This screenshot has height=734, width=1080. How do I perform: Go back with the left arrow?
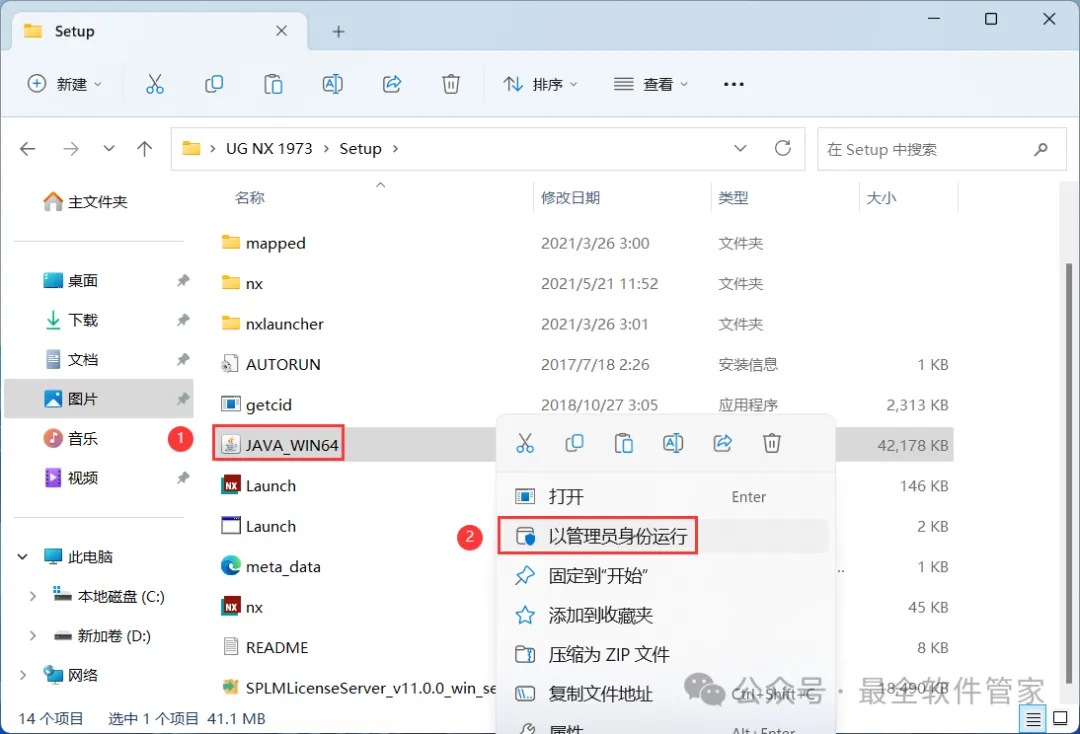coord(28,149)
